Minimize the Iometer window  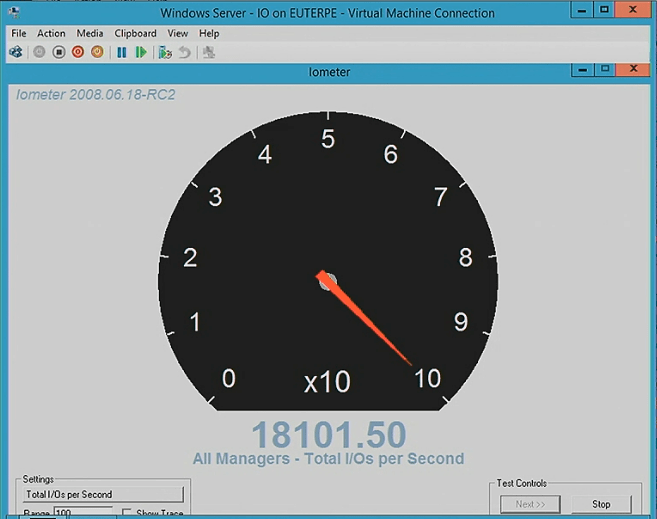tap(582, 70)
